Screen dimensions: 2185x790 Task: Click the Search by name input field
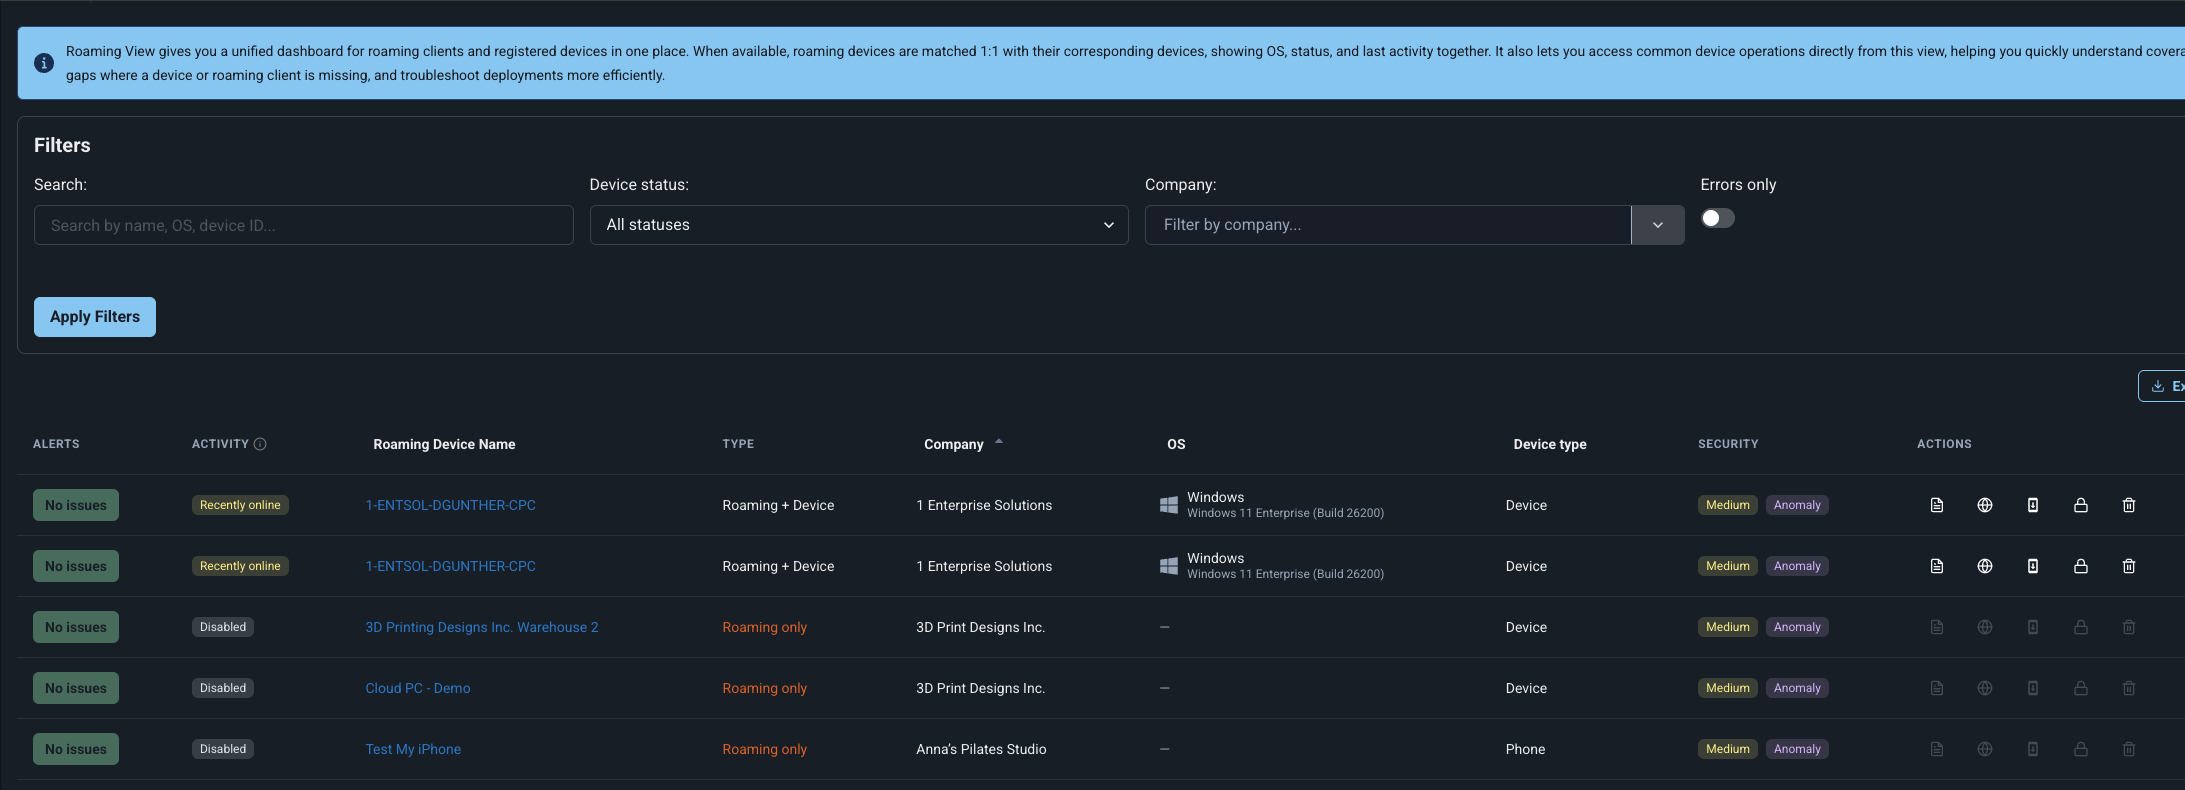pyautogui.click(x=304, y=225)
